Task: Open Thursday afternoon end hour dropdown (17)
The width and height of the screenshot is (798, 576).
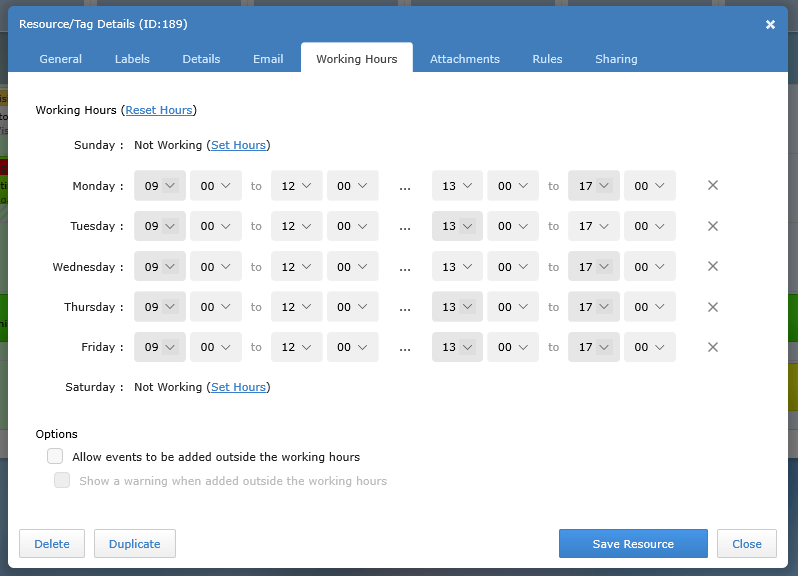Action: pyautogui.click(x=594, y=307)
